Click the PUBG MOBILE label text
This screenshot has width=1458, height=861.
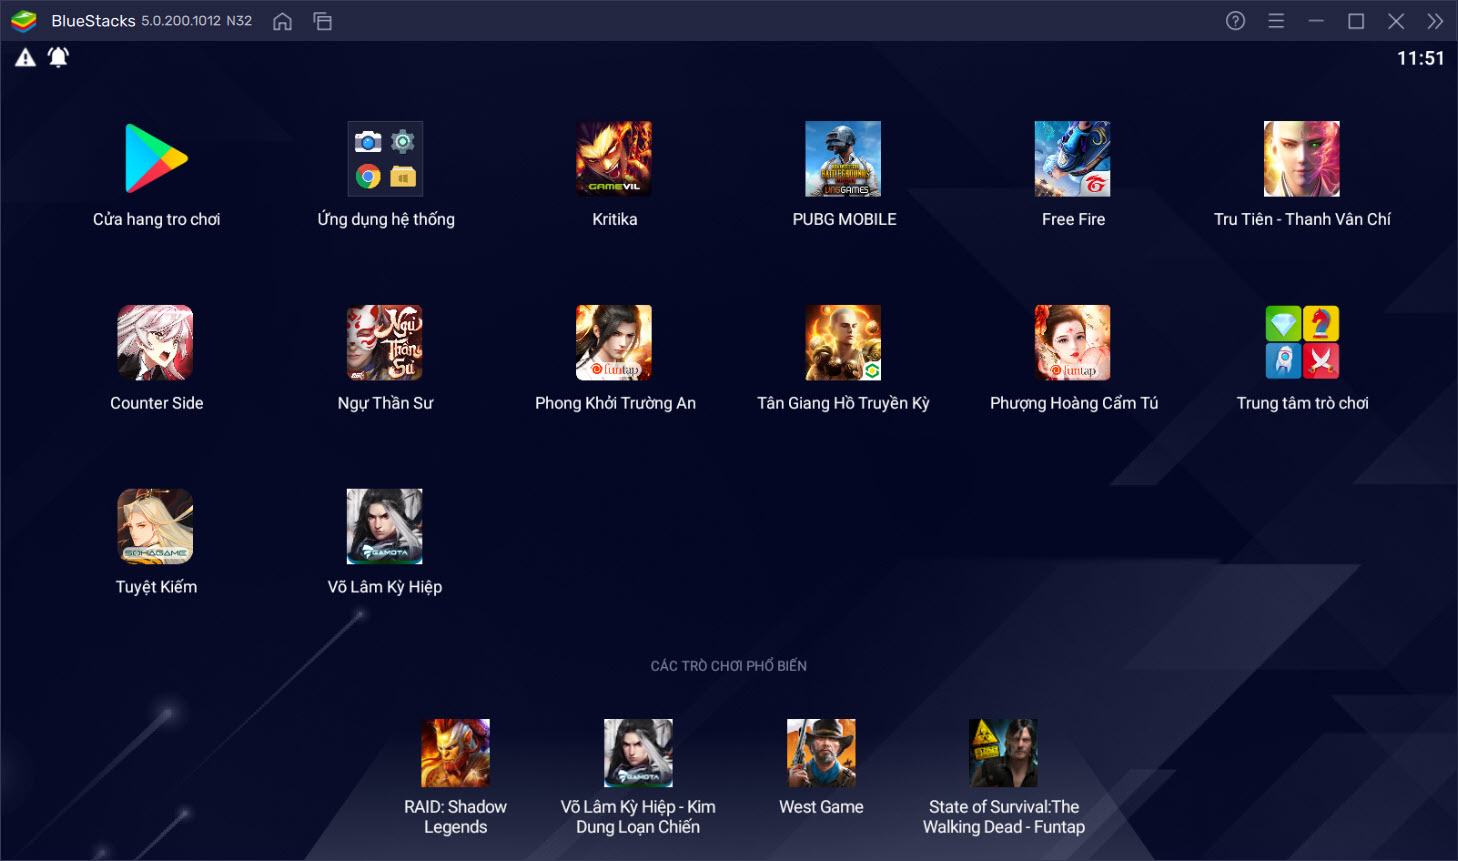pyautogui.click(x=844, y=219)
